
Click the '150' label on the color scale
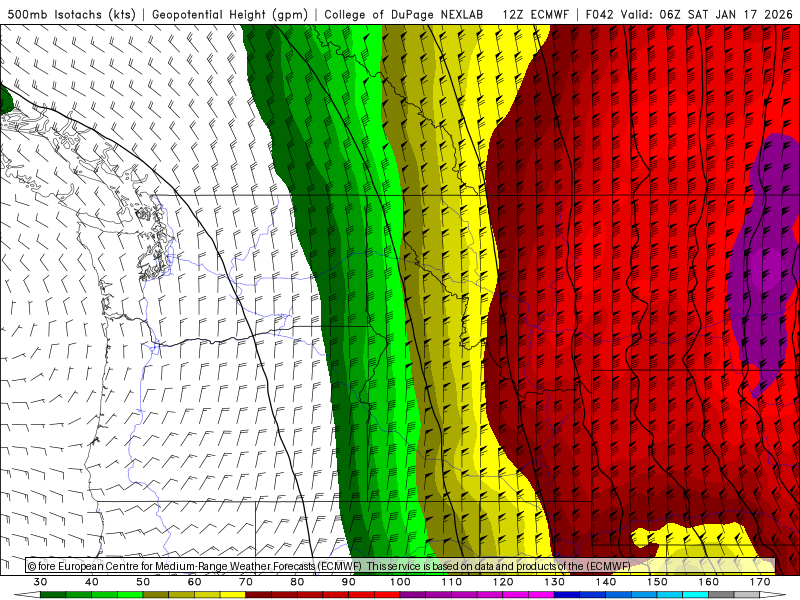click(657, 582)
